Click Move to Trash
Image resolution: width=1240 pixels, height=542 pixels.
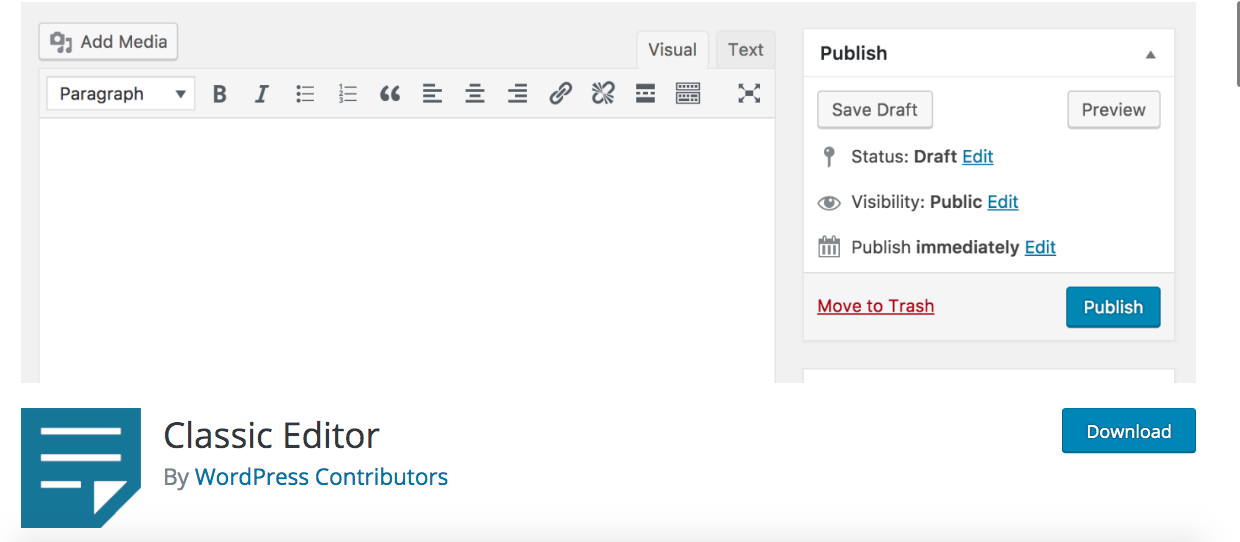pyautogui.click(x=876, y=306)
